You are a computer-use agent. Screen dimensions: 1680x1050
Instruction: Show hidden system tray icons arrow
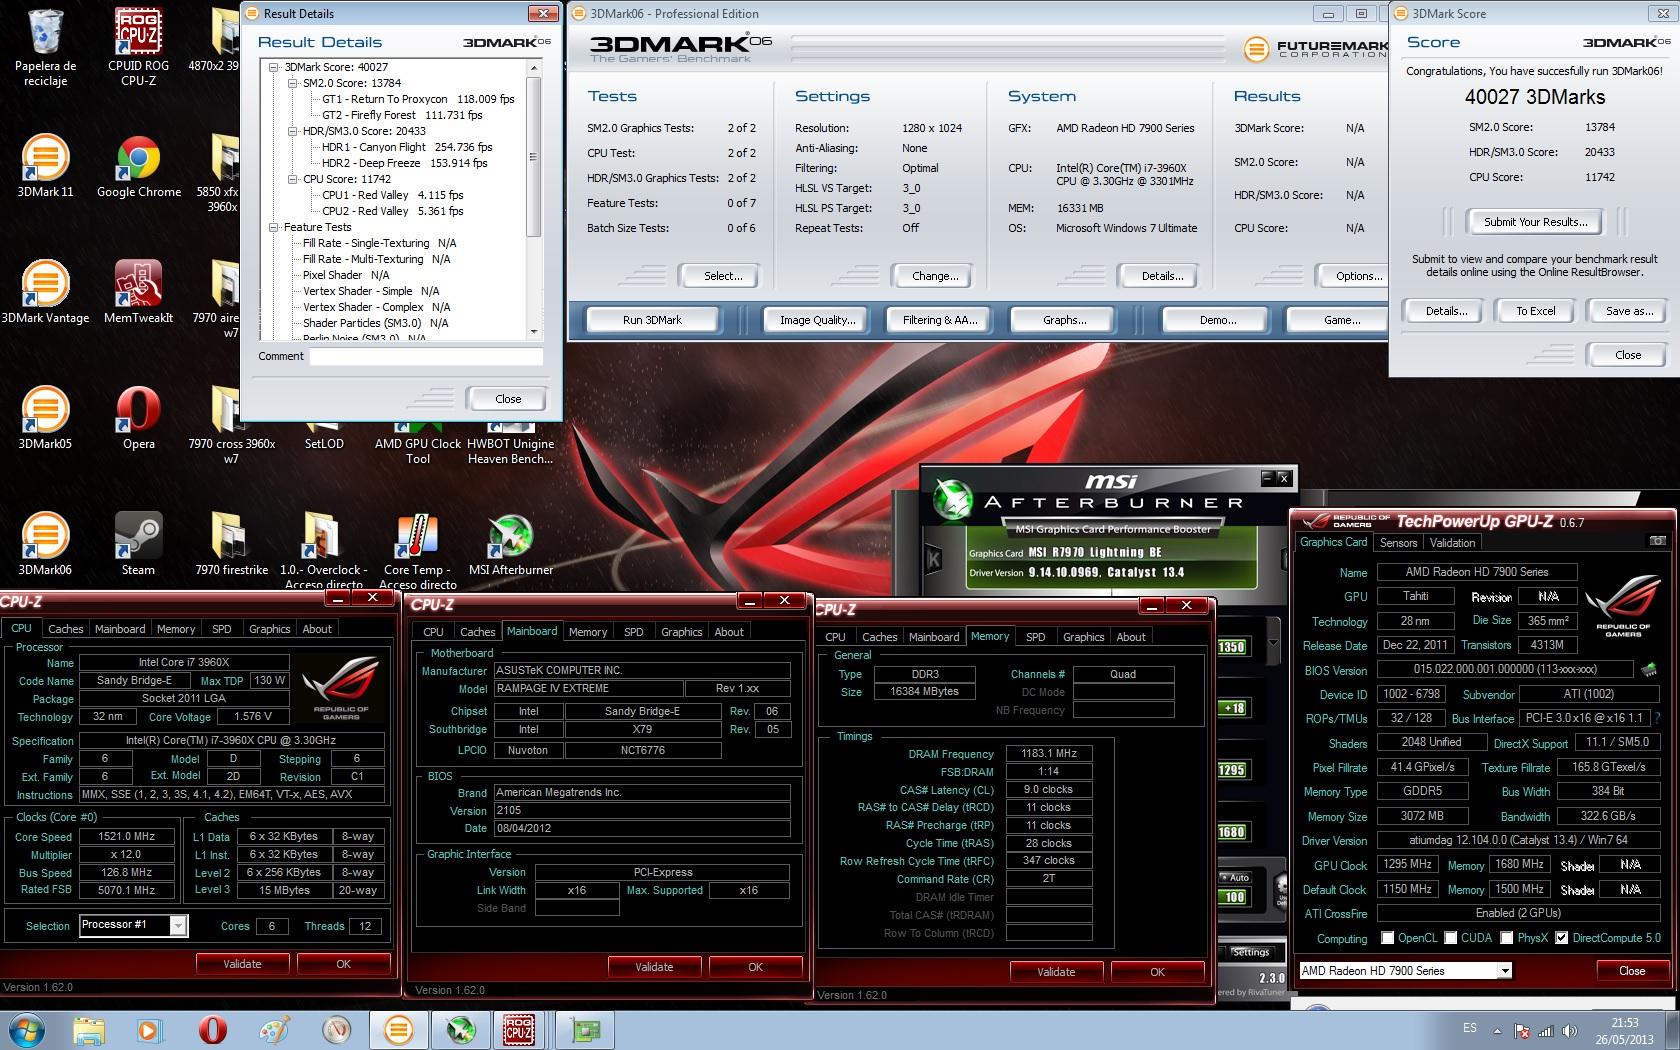pyautogui.click(x=1497, y=1030)
